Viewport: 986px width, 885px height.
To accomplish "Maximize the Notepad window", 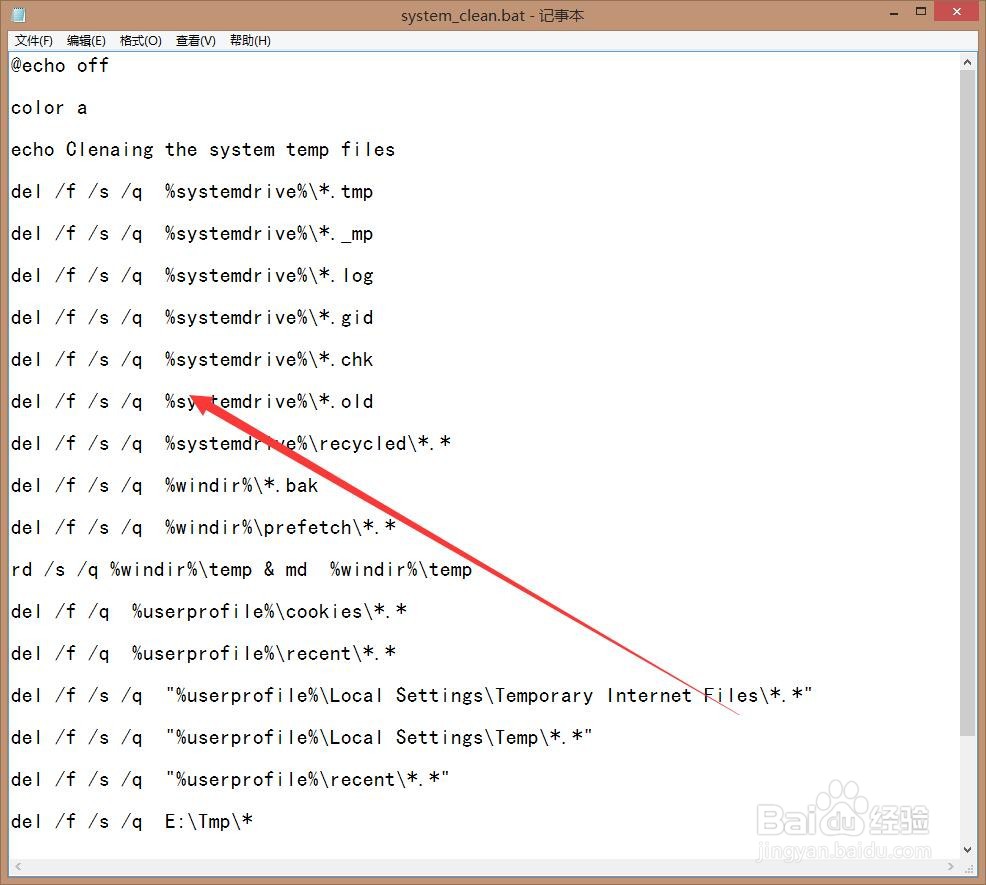I will tap(921, 12).
